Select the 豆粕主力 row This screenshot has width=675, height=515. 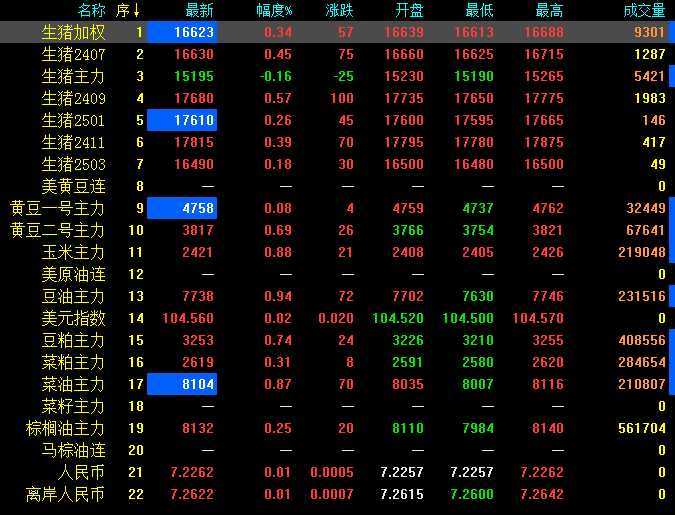[338, 340]
